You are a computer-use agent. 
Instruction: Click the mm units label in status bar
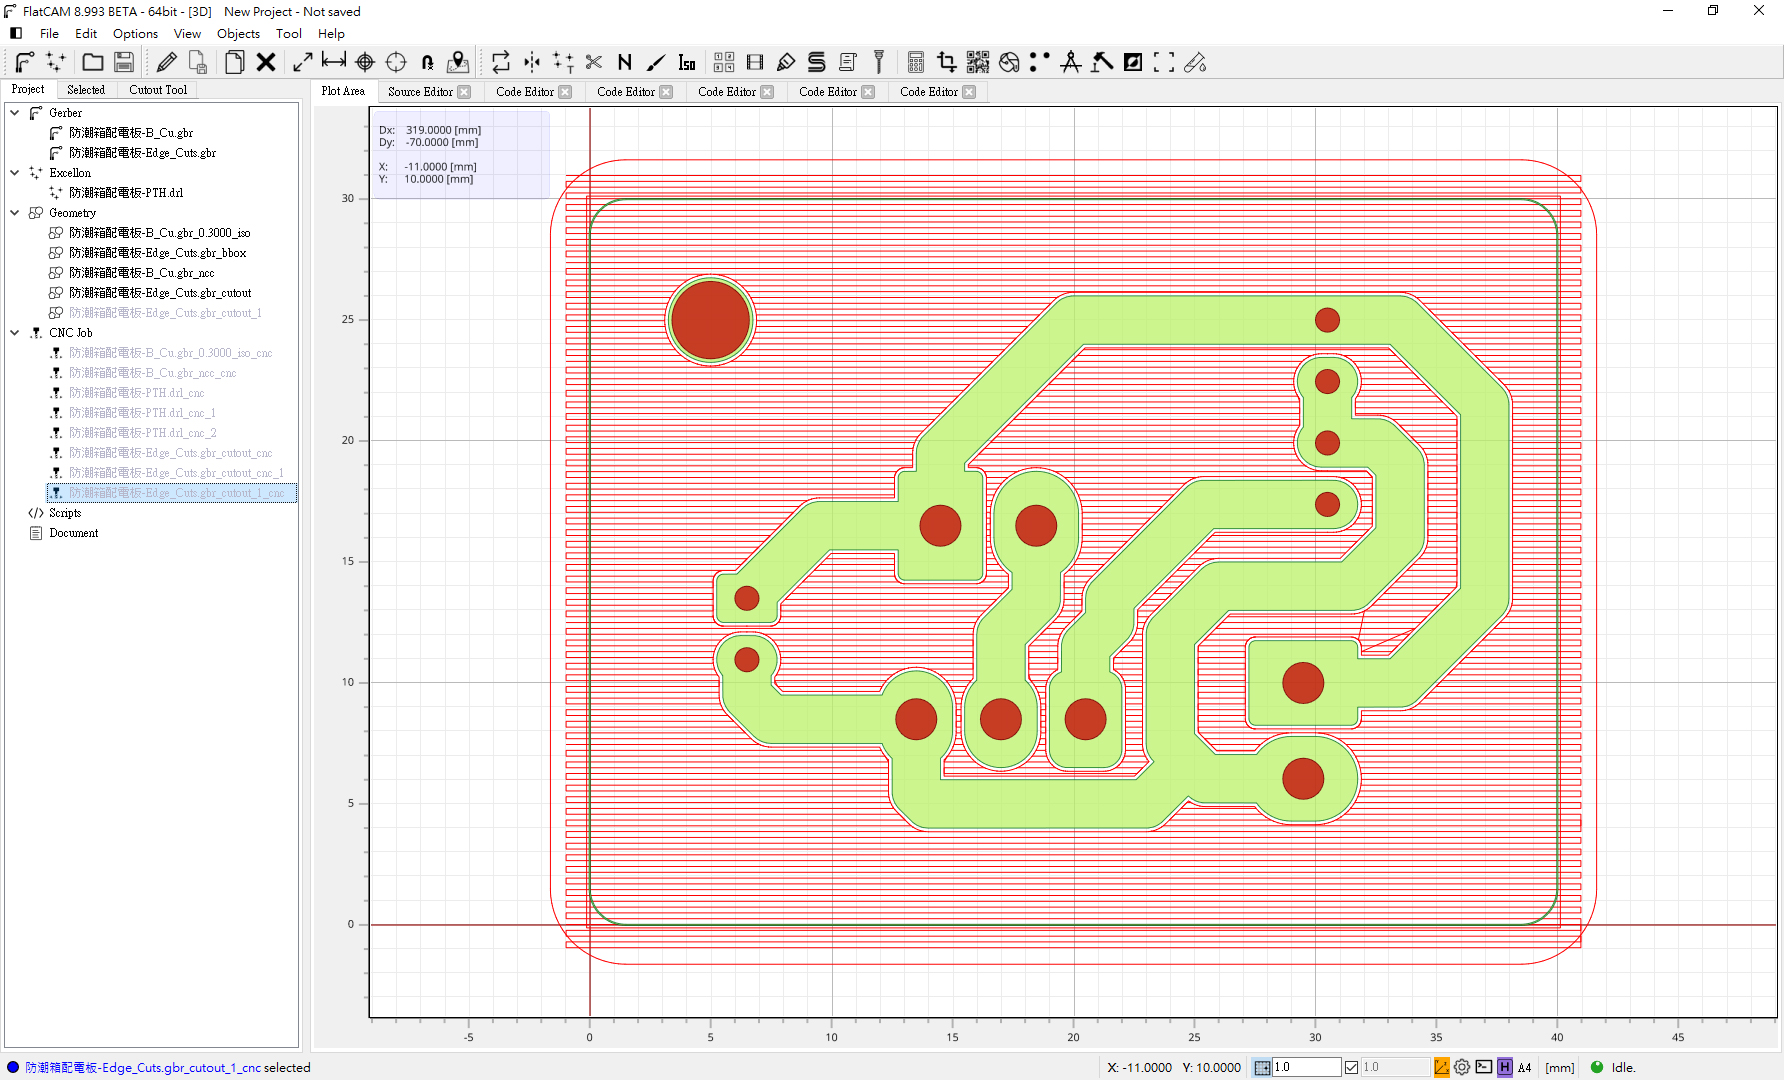[x=1559, y=1067]
